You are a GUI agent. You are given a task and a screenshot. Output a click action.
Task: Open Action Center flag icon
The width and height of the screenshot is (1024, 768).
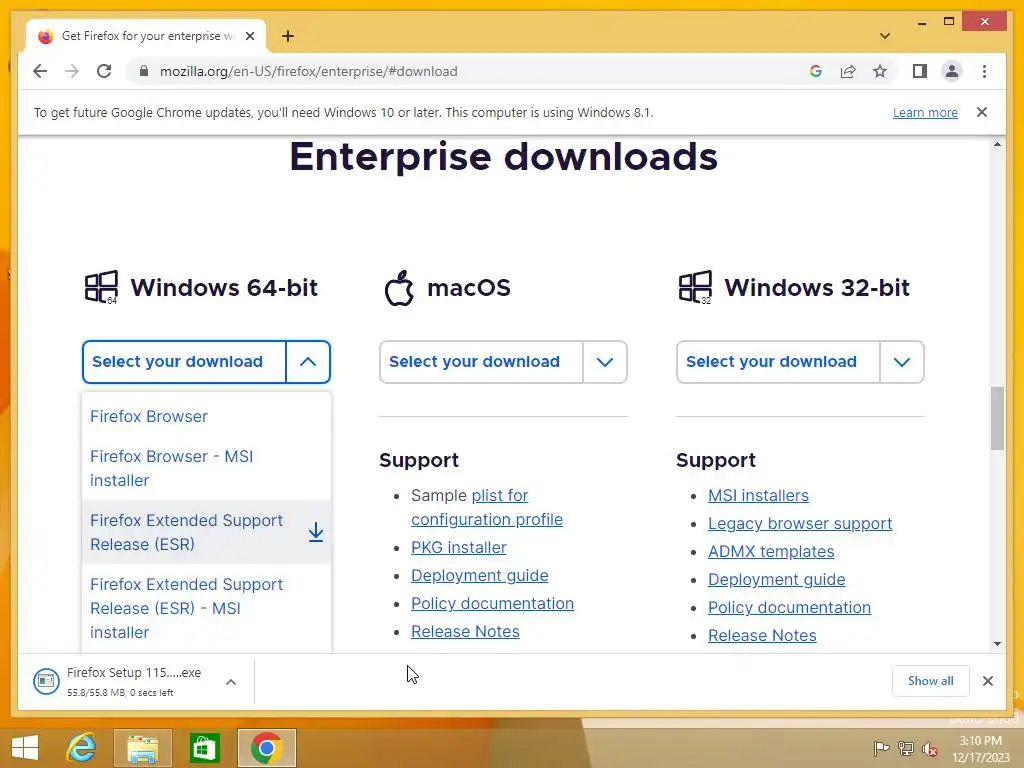[x=881, y=748]
